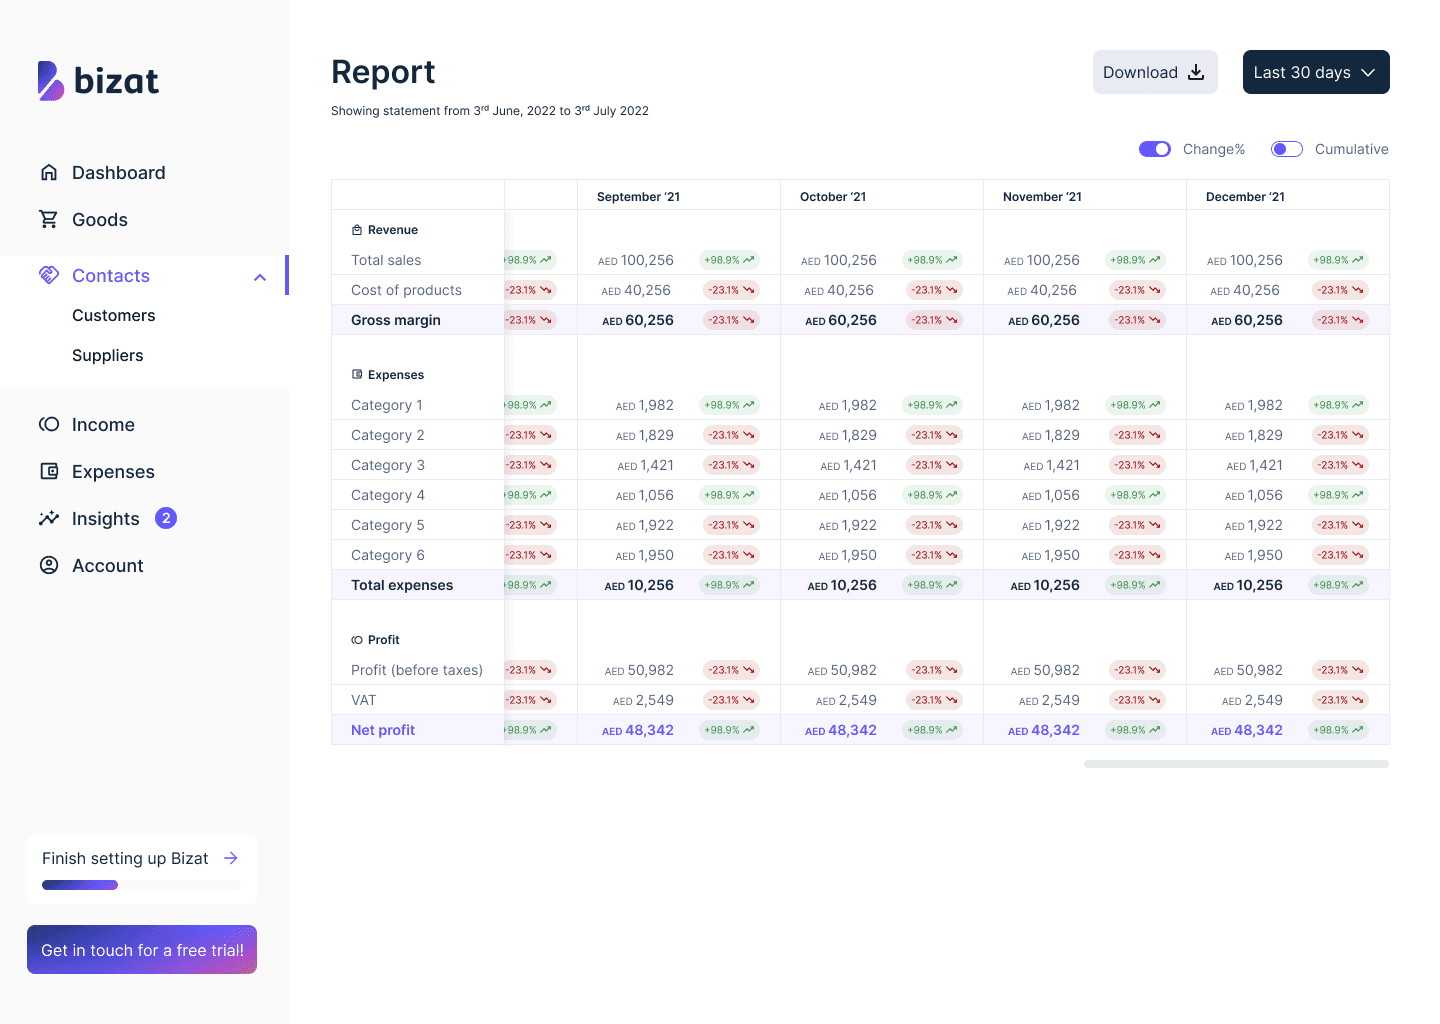Screen dimensions: 1440x1024
Task: Click November Category 1 +98.9% badge
Action: tap(1135, 405)
